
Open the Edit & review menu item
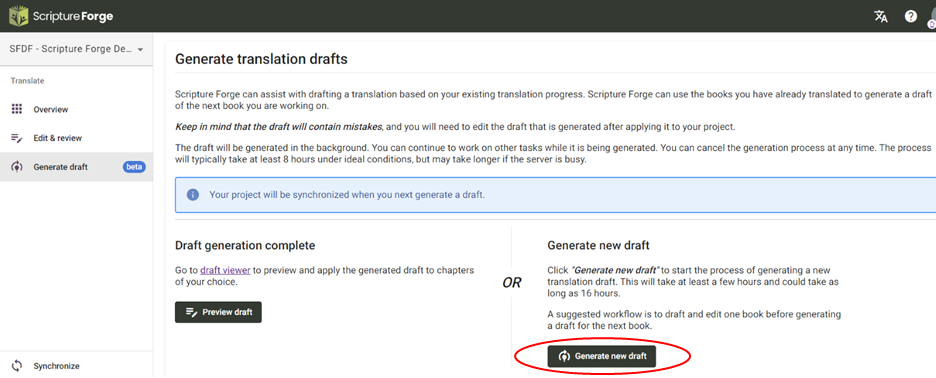click(76, 138)
